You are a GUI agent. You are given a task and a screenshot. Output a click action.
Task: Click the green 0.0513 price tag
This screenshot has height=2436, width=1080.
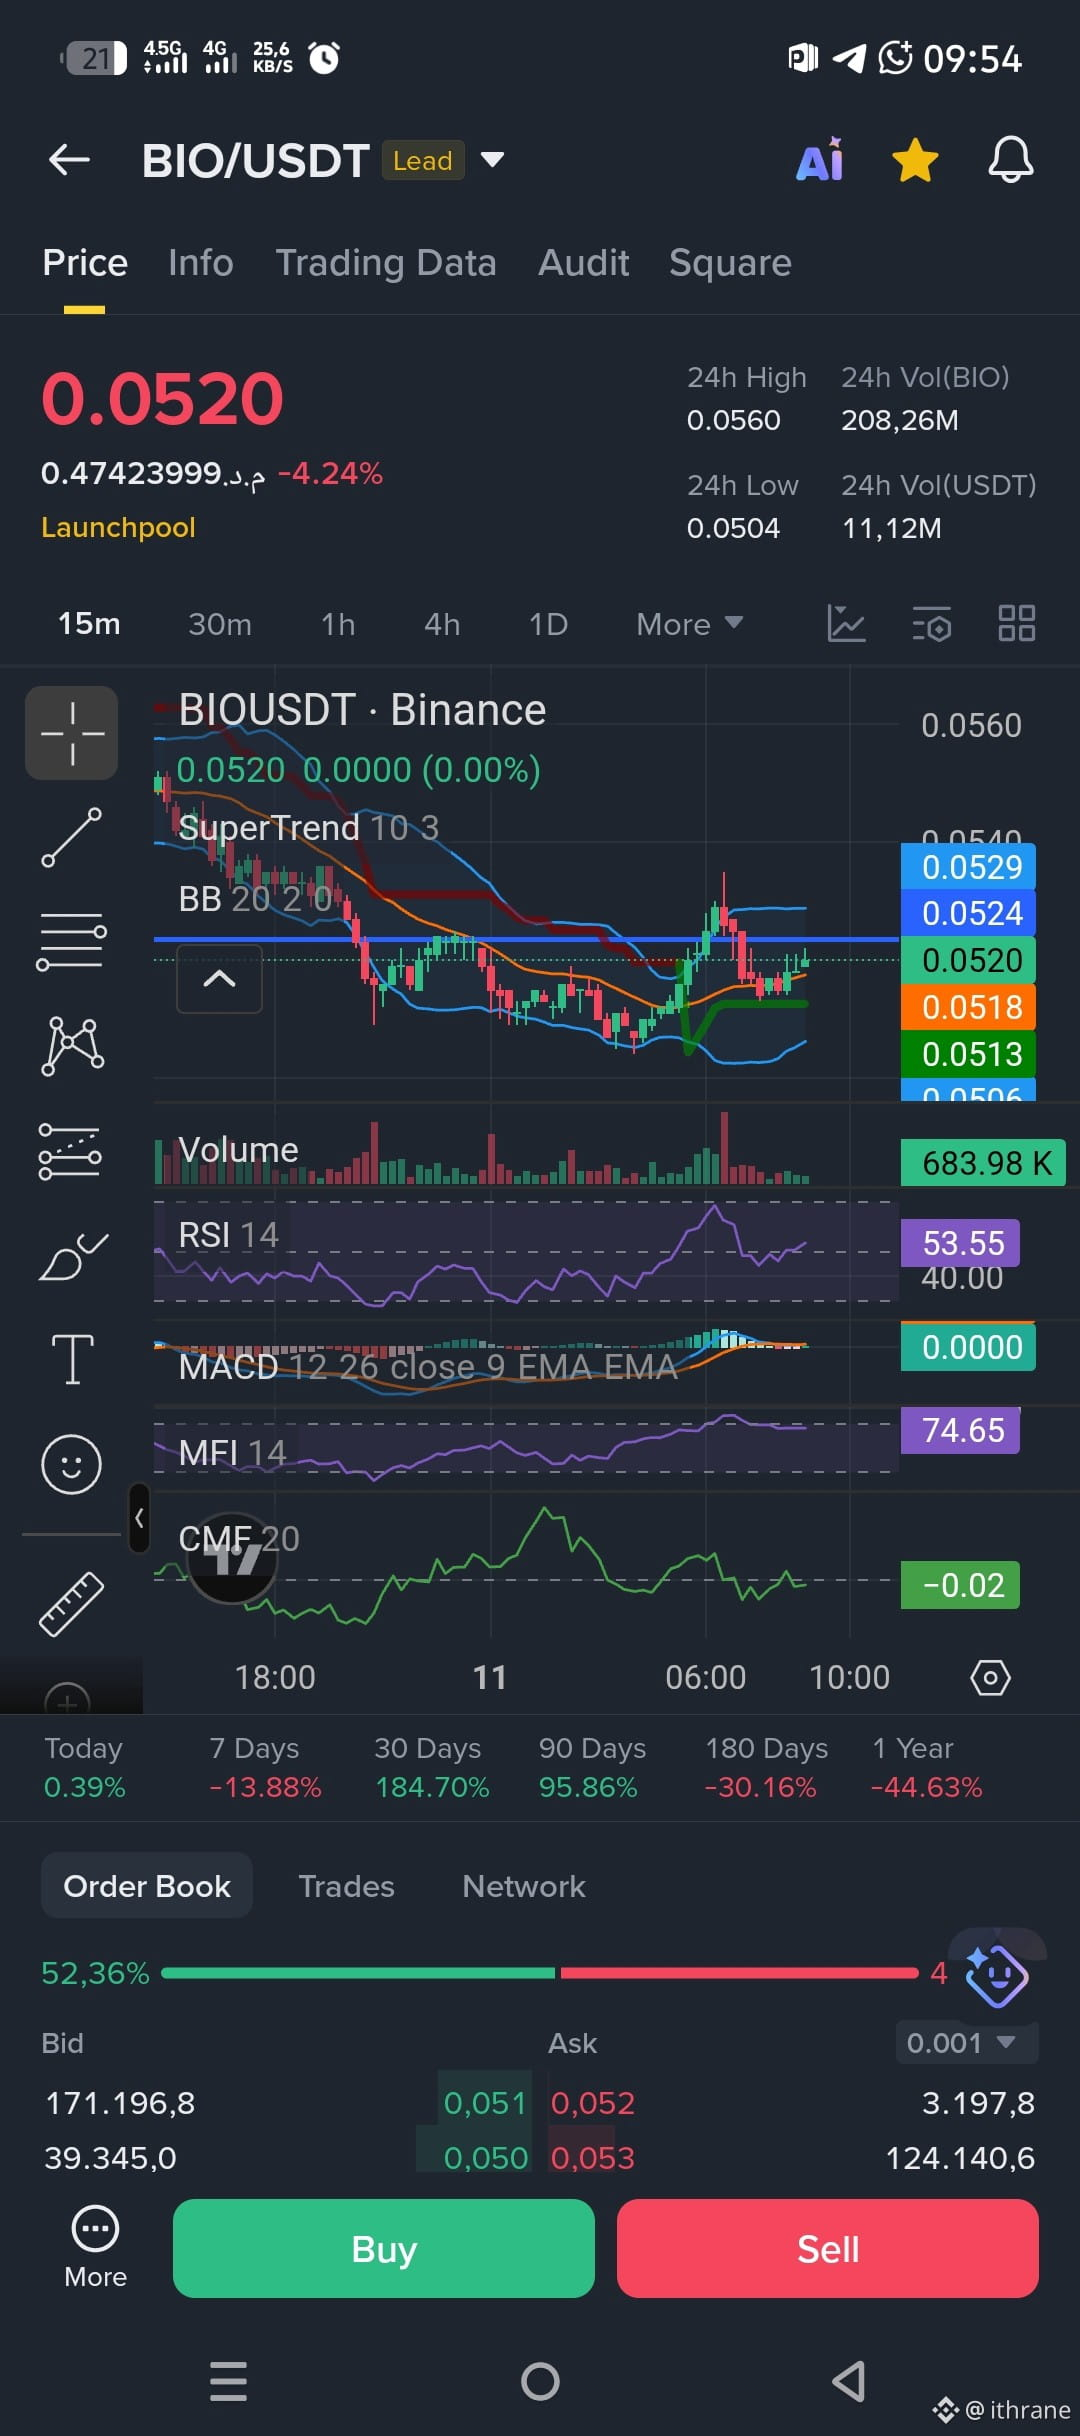(968, 1054)
